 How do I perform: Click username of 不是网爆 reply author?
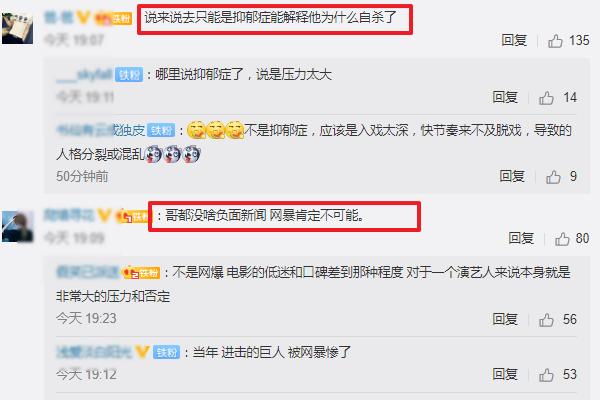click(x=88, y=273)
